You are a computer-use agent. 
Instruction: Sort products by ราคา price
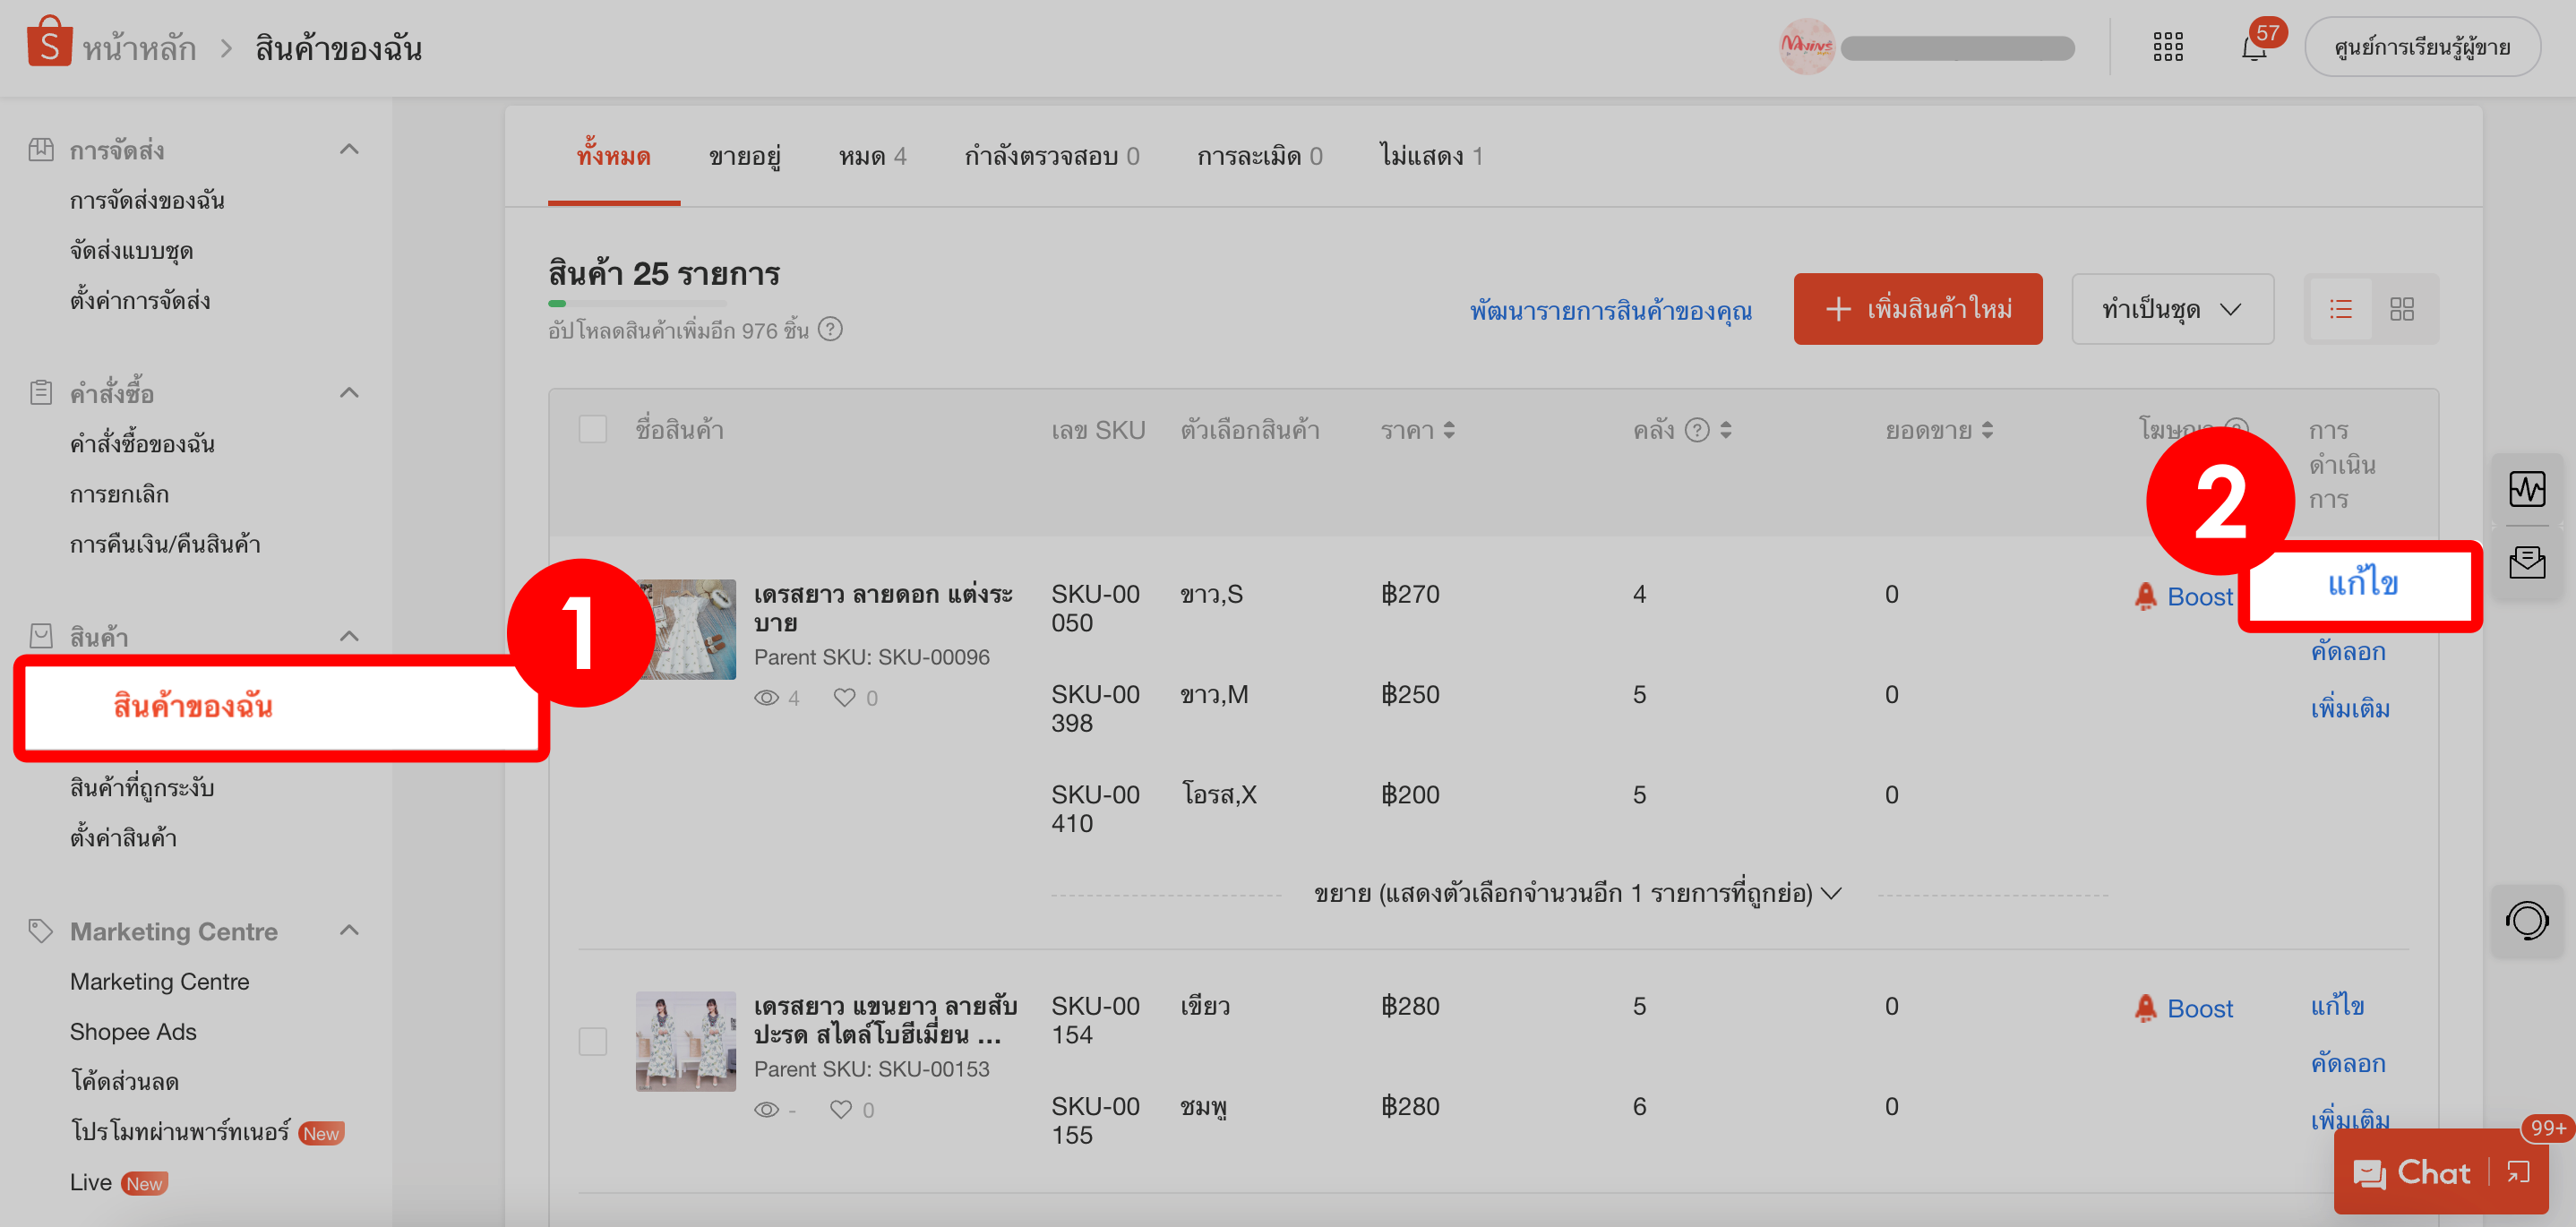(1418, 429)
